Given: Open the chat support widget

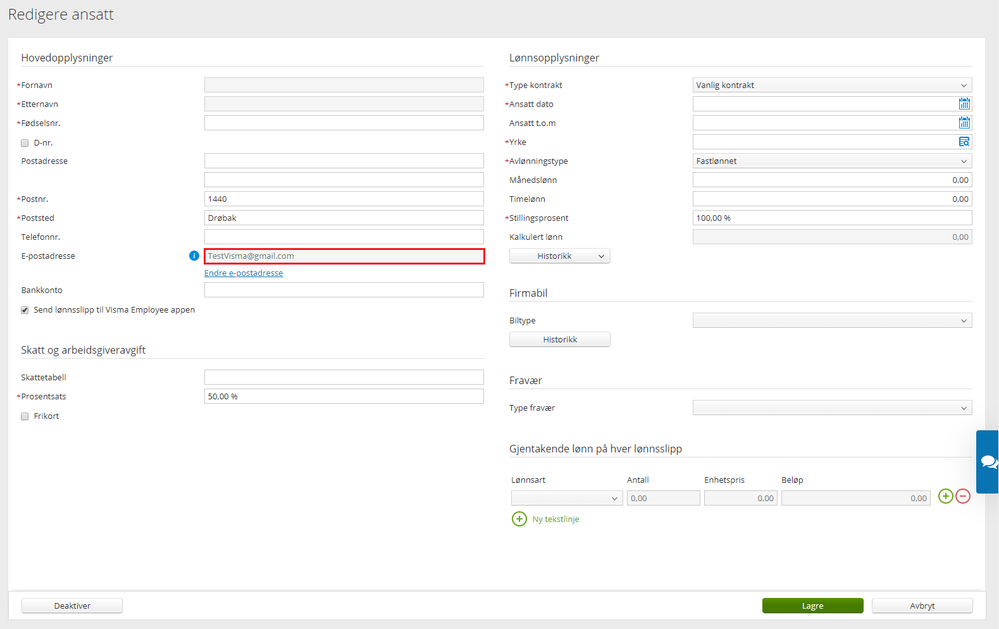Looking at the screenshot, I should [988, 461].
